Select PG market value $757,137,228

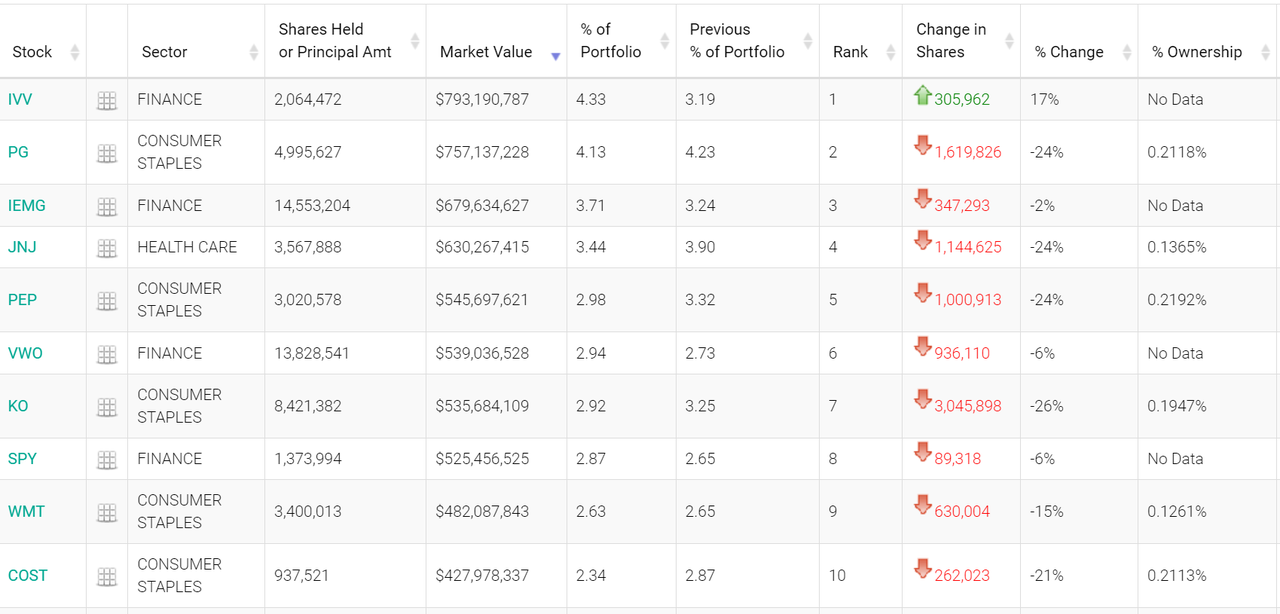tap(482, 153)
